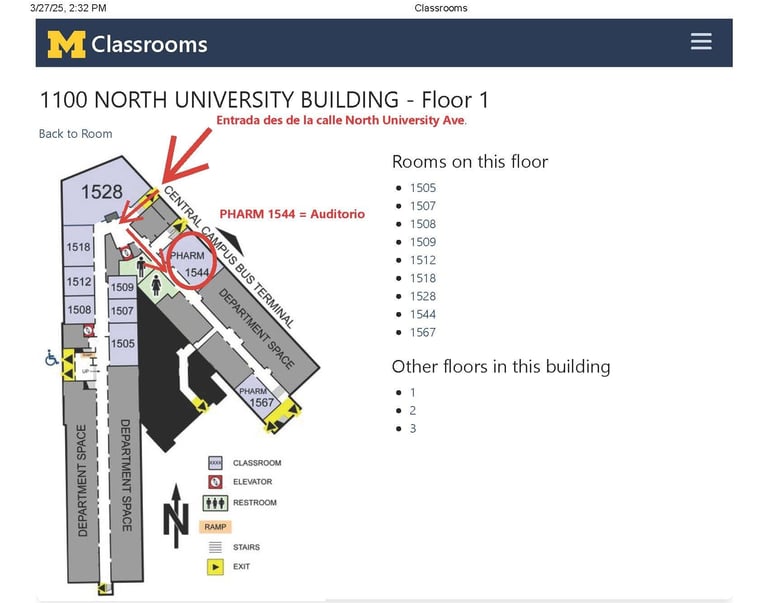This screenshot has height=603, width=768.
Task: Open room 1505 in rooms list
Action: 423,188
